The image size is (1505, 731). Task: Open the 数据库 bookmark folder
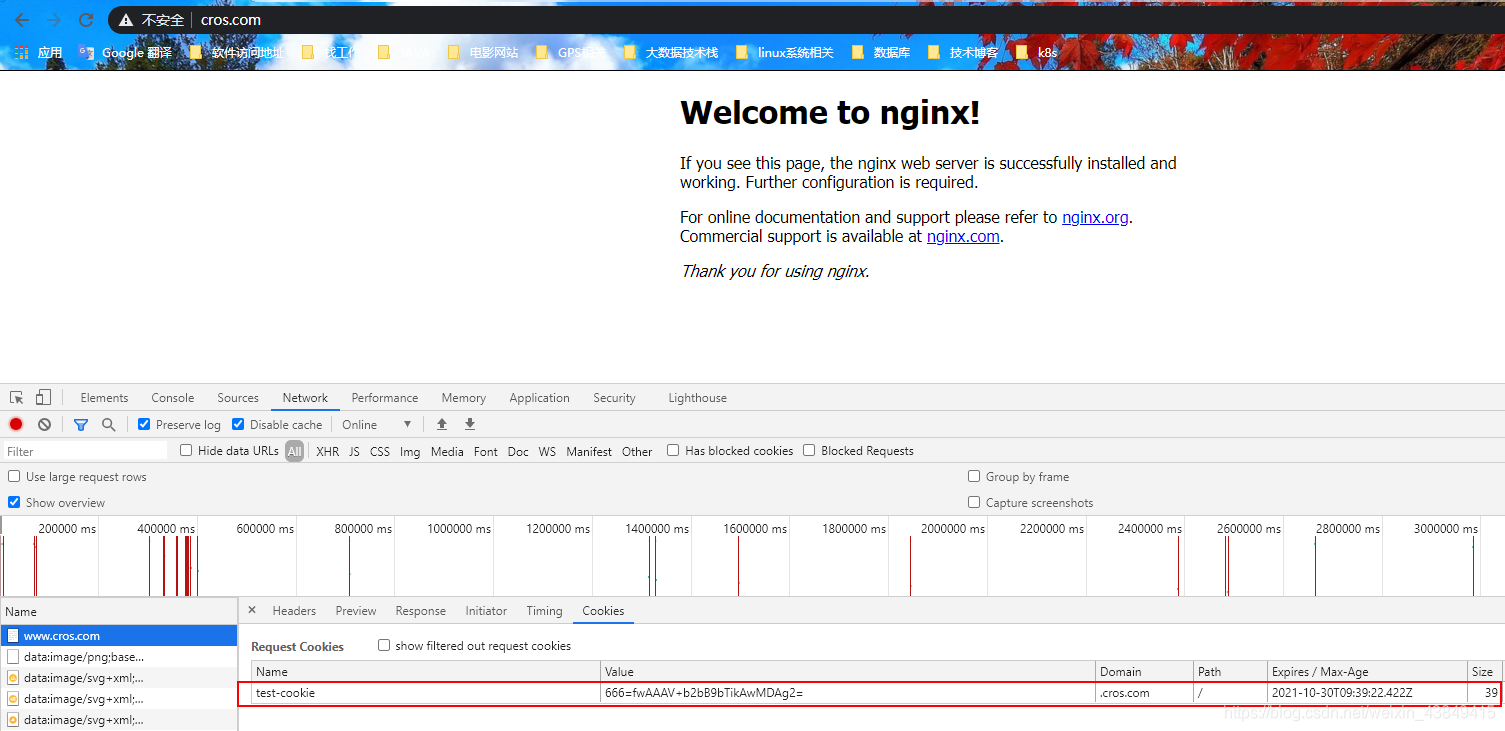click(x=881, y=52)
